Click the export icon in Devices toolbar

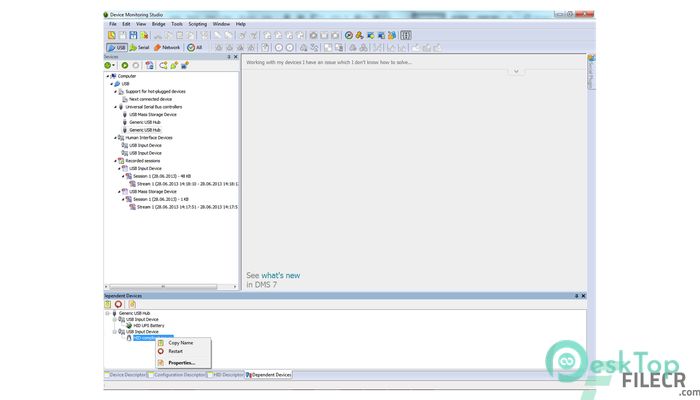coord(163,66)
